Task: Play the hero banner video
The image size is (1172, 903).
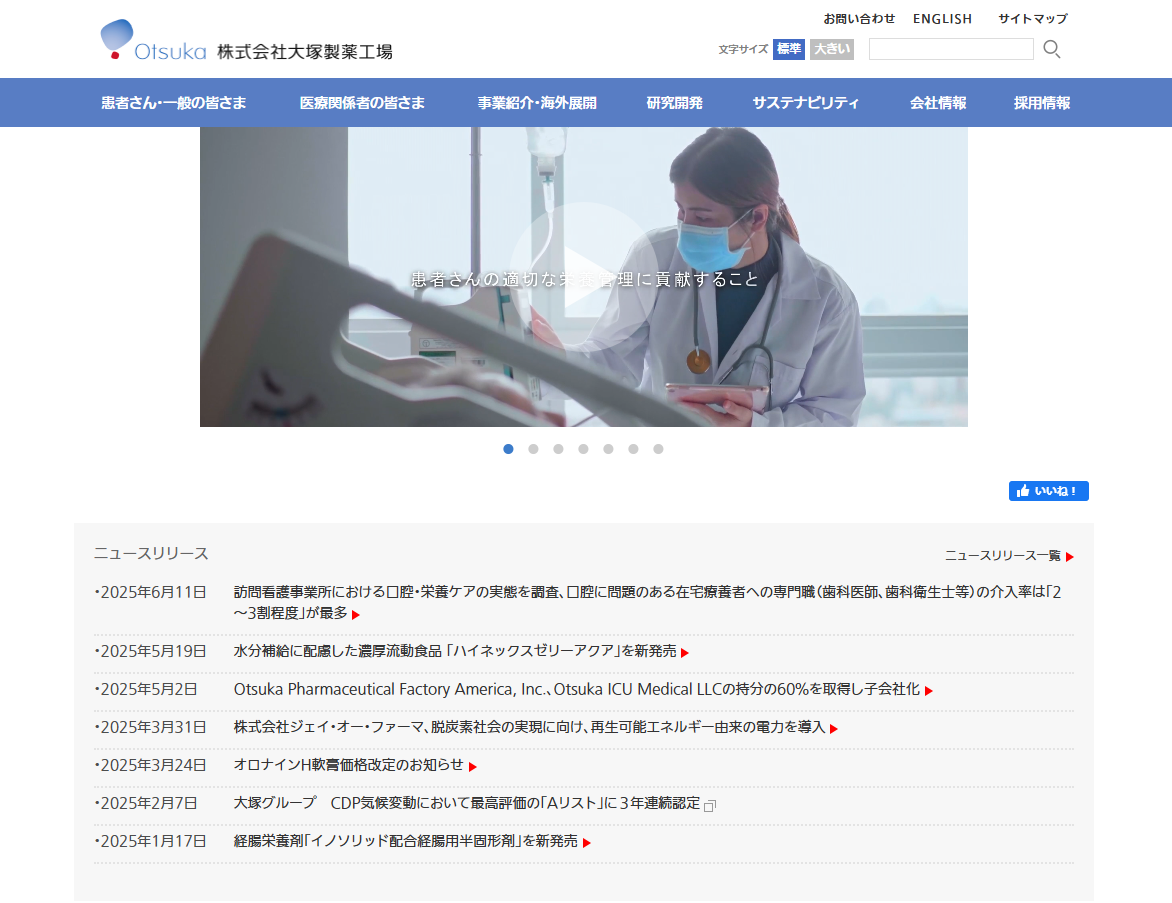Action: (584, 277)
